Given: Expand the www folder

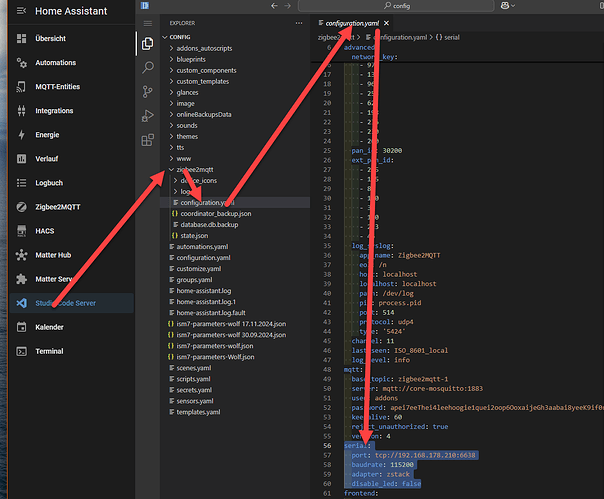Looking at the screenshot, I should pos(171,159).
